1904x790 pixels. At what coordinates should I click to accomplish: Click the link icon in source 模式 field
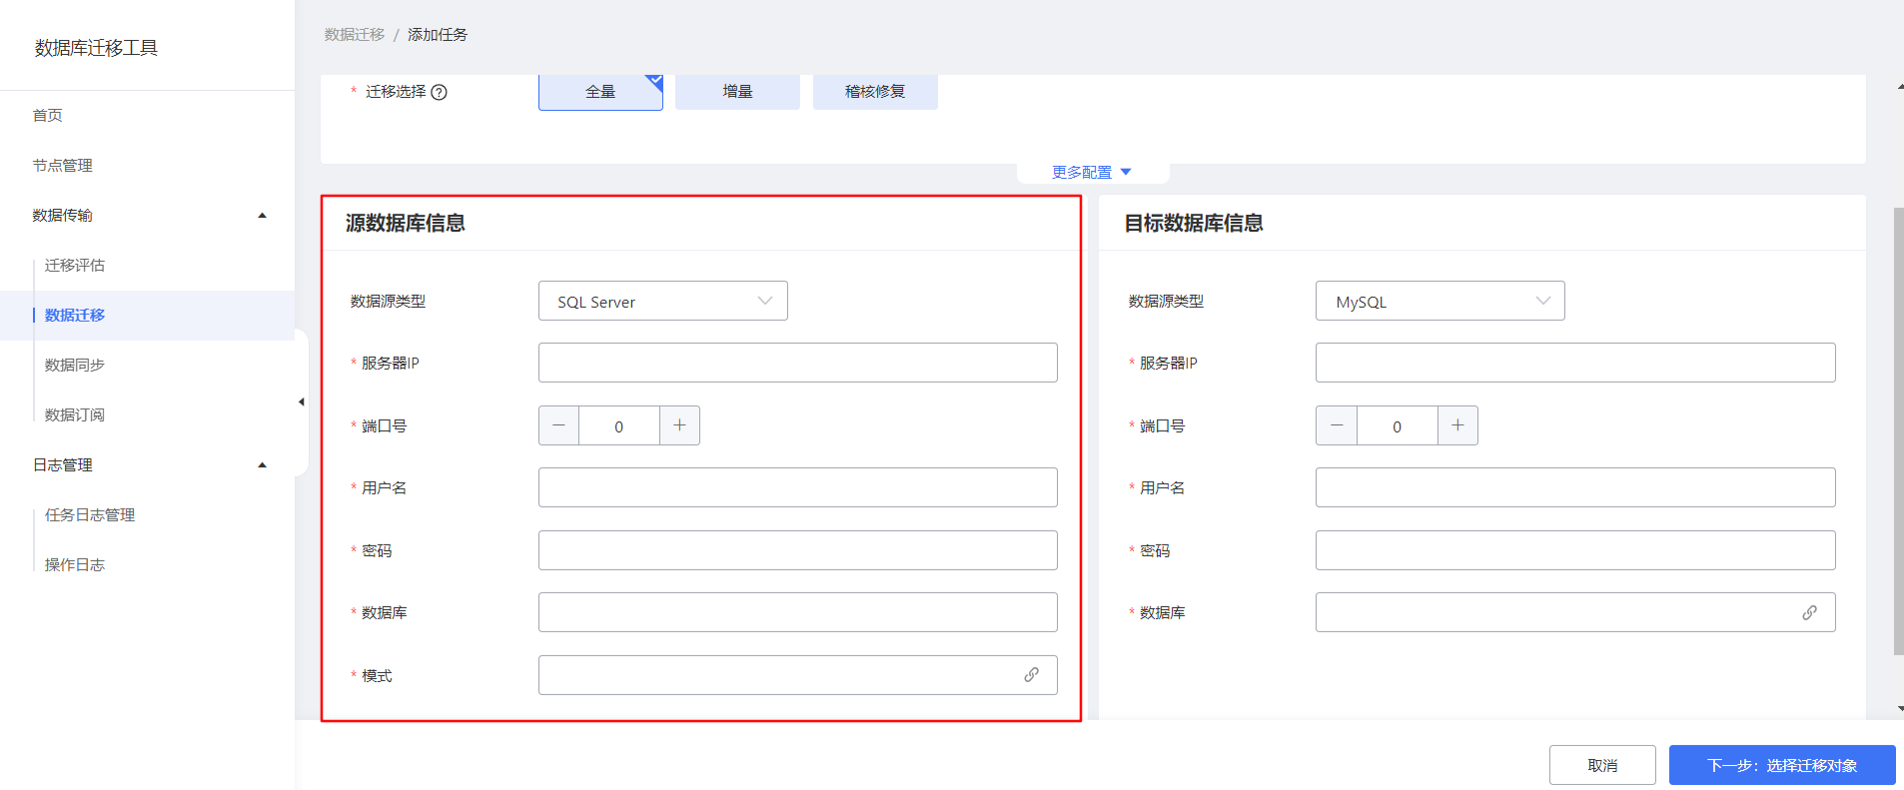(1031, 675)
